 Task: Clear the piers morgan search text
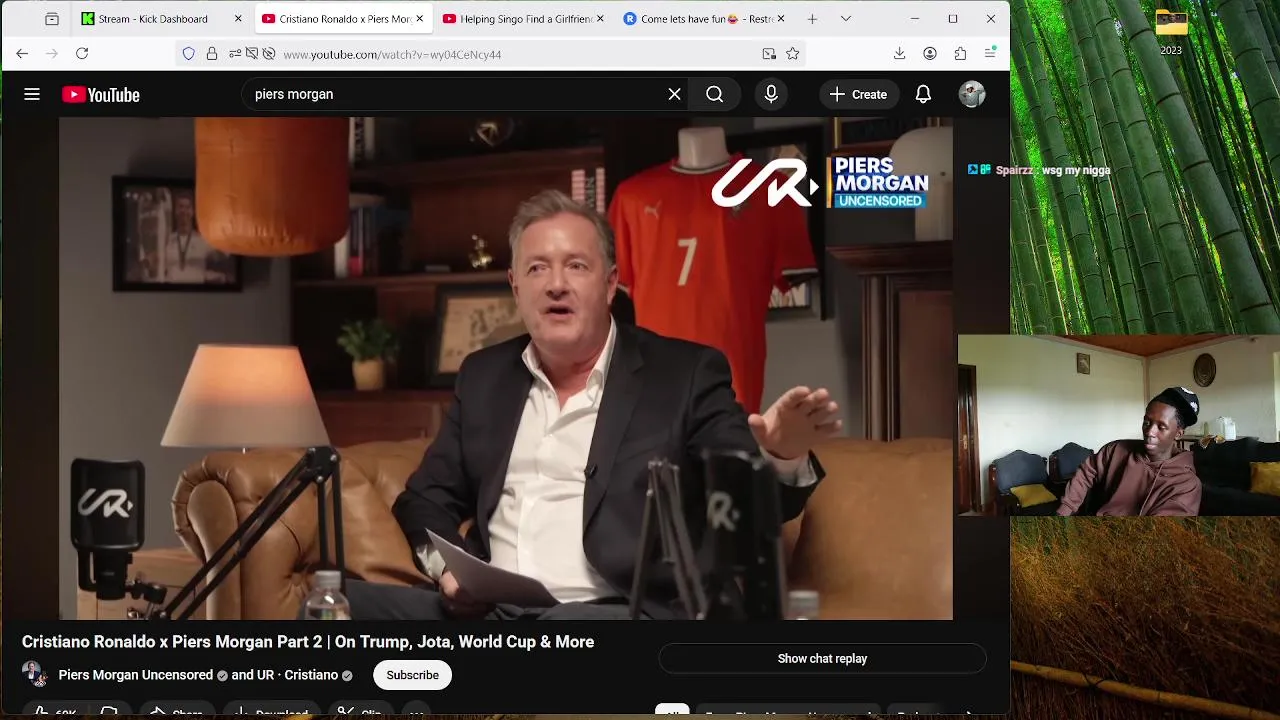[x=674, y=94]
